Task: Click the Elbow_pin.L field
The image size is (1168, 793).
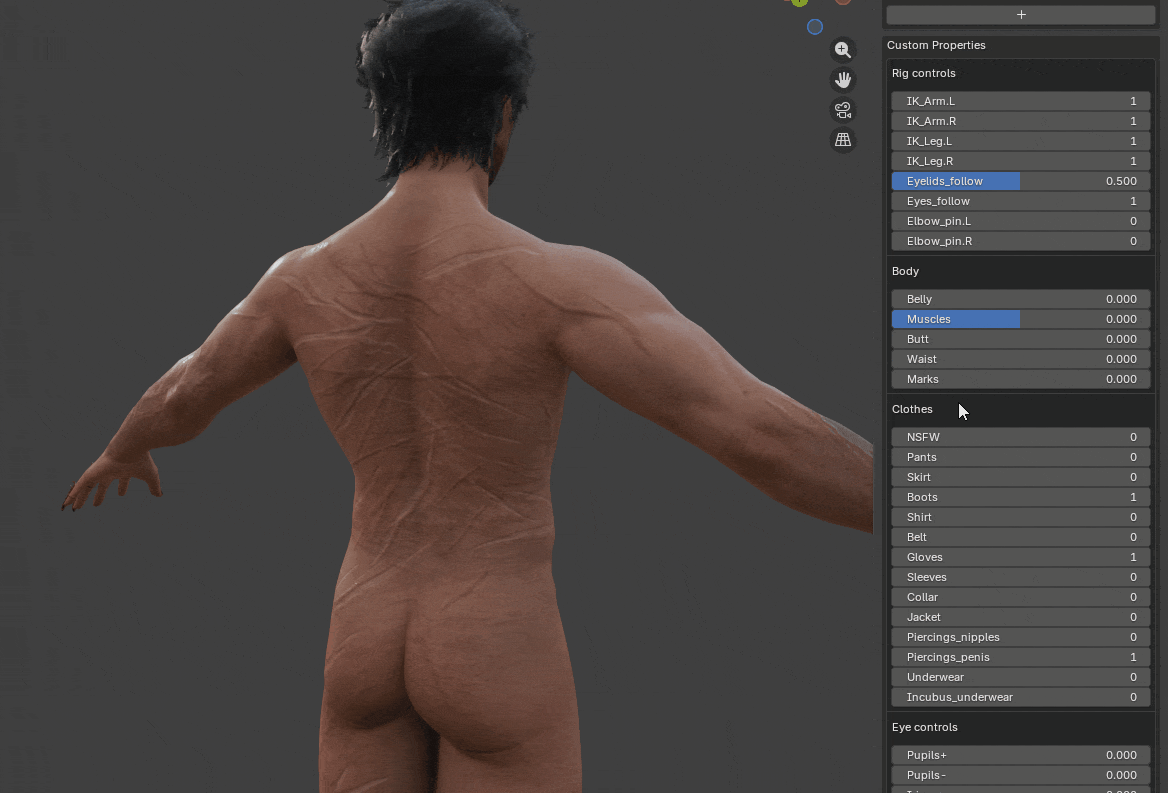Action: point(1021,222)
